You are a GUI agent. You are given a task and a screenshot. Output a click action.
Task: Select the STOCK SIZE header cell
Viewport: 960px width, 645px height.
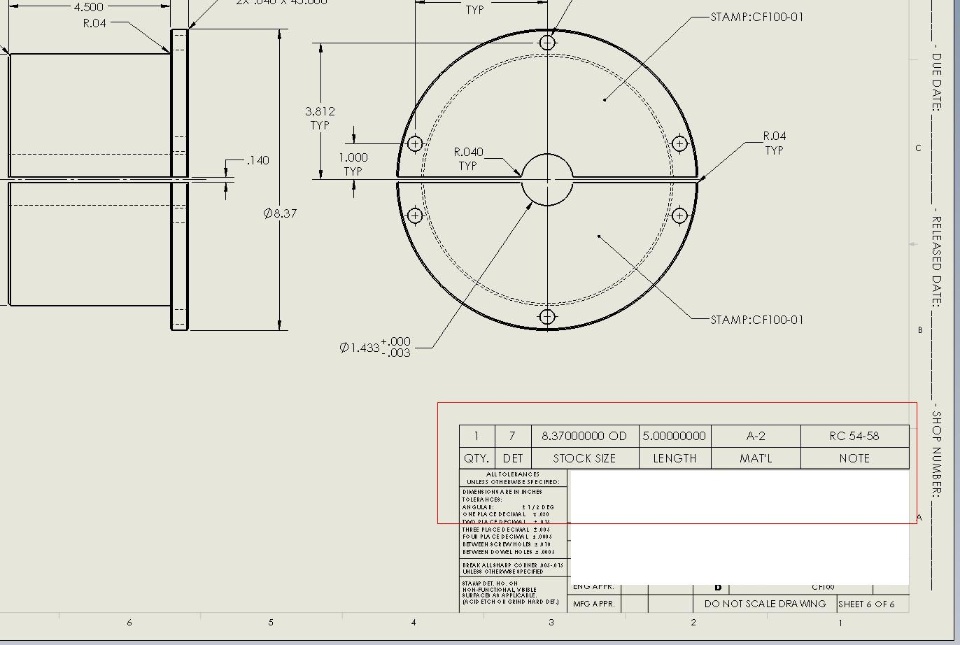pos(585,458)
